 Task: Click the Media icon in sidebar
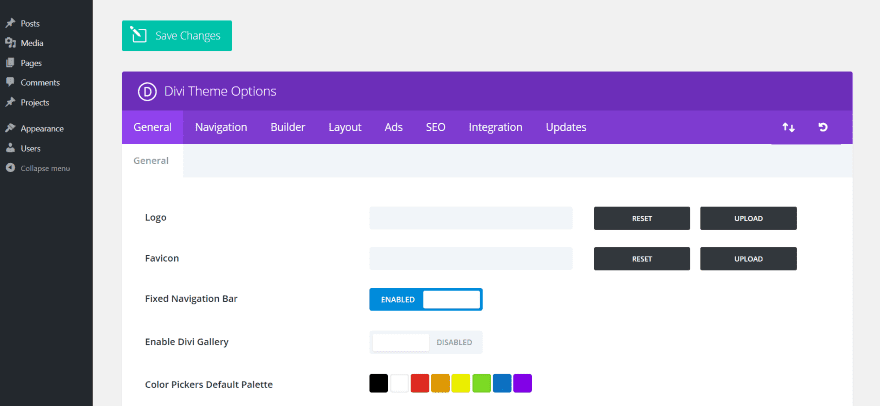pos(10,43)
